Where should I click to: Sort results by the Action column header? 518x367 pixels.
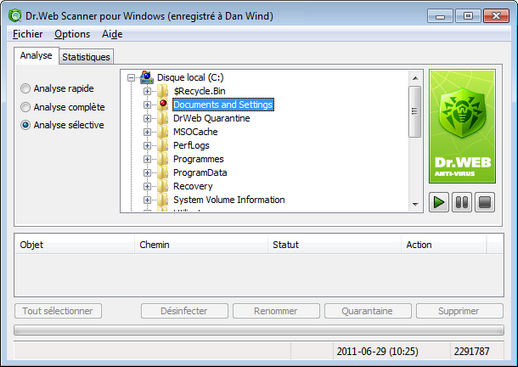[444, 245]
